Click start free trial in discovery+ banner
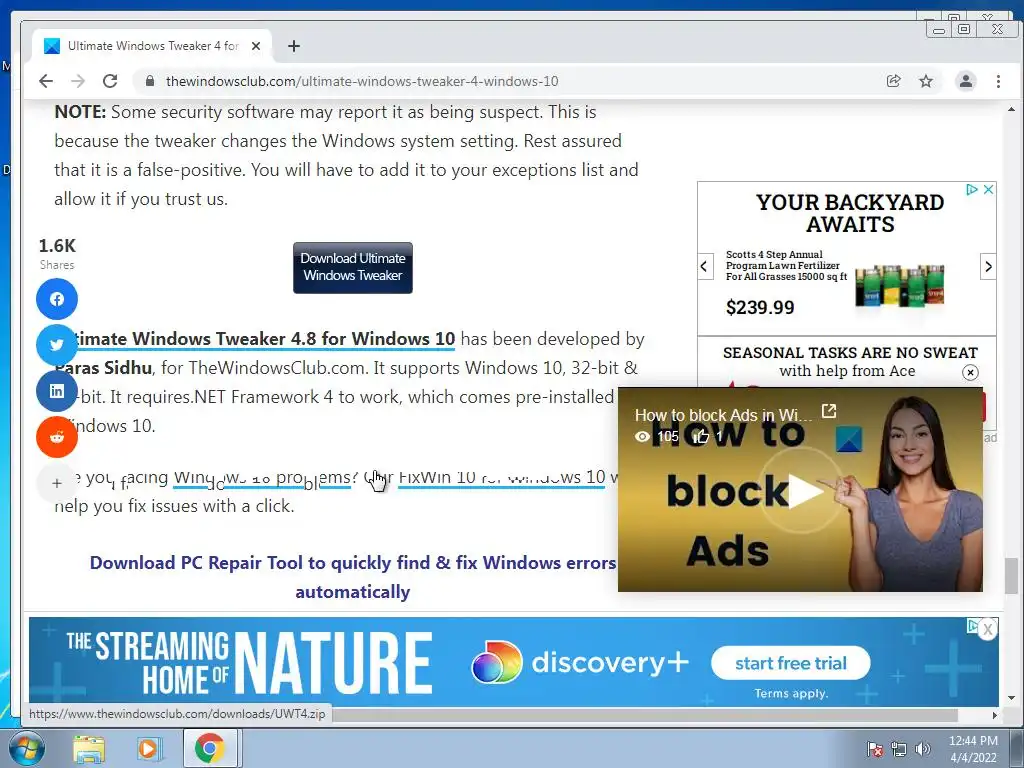1024x768 pixels. 790,664
